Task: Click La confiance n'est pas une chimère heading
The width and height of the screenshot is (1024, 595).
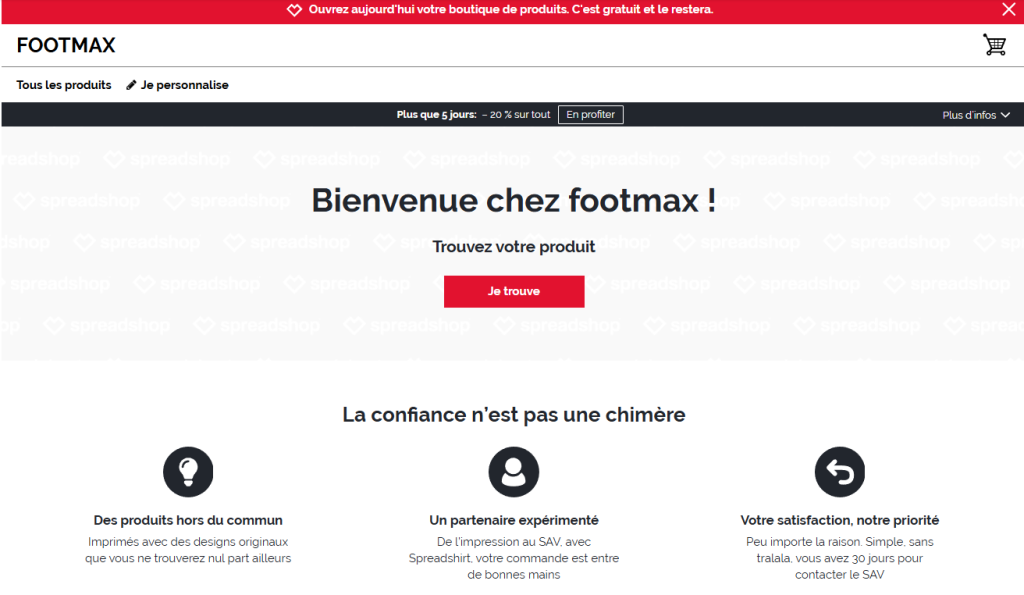Action: pos(514,415)
